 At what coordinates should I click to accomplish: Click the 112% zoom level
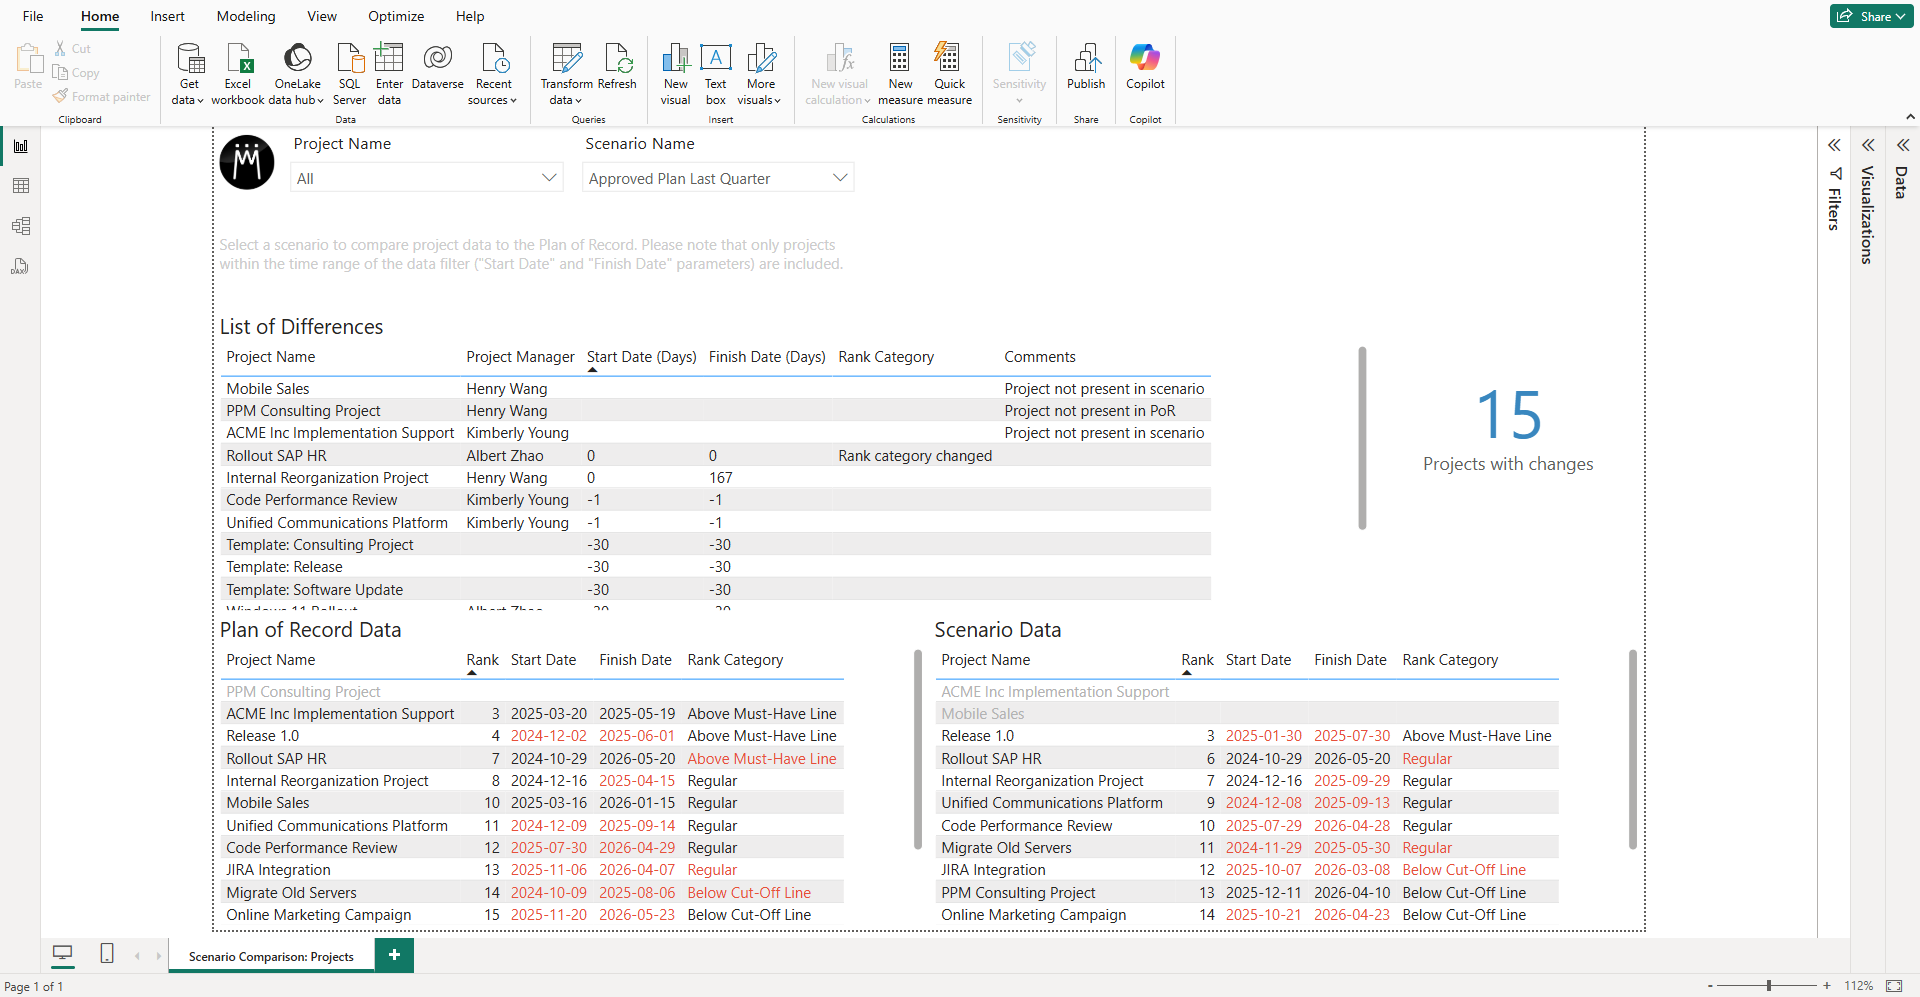click(1858, 986)
